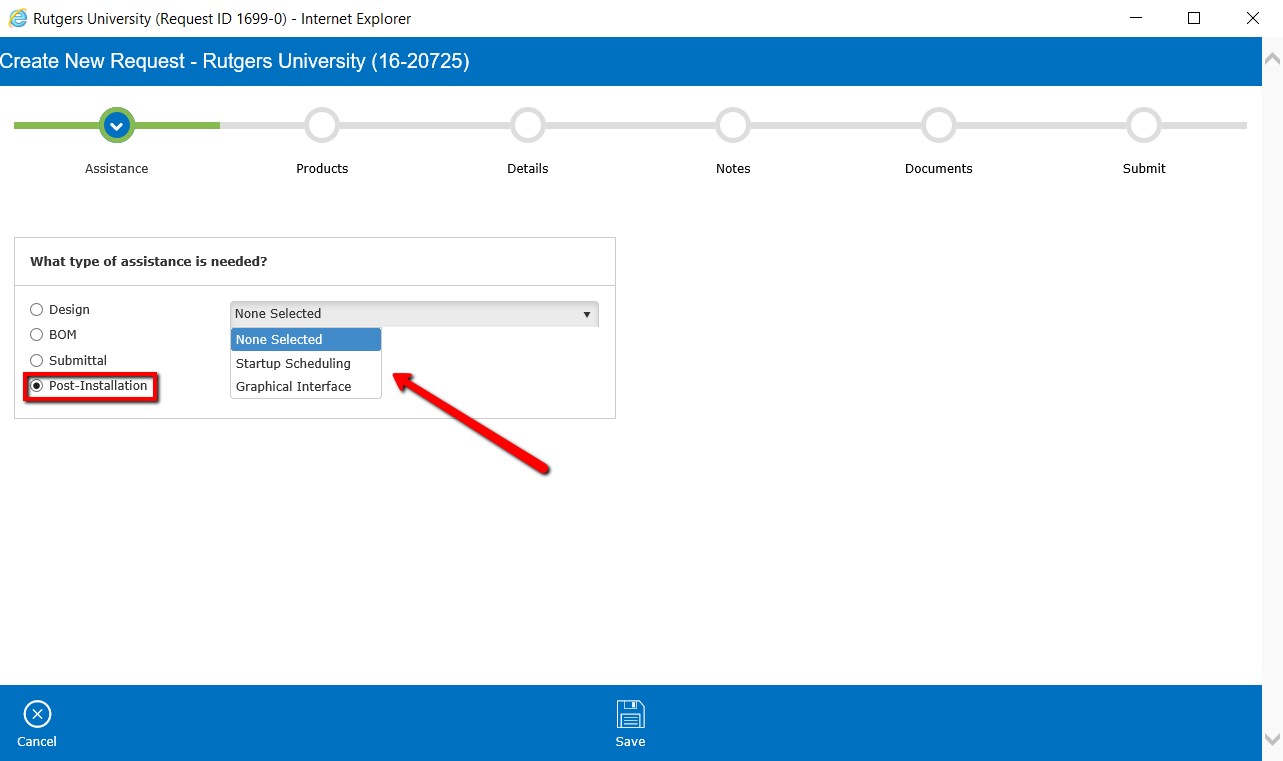The width and height of the screenshot is (1283, 761).
Task: Click the Cancel circle-X icon
Action: point(37,714)
